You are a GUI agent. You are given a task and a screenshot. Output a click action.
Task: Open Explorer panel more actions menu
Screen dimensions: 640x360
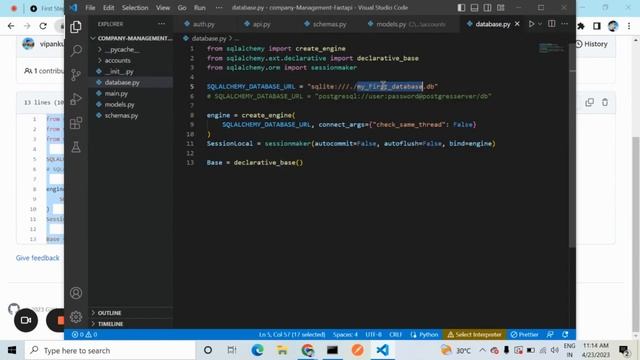point(162,24)
